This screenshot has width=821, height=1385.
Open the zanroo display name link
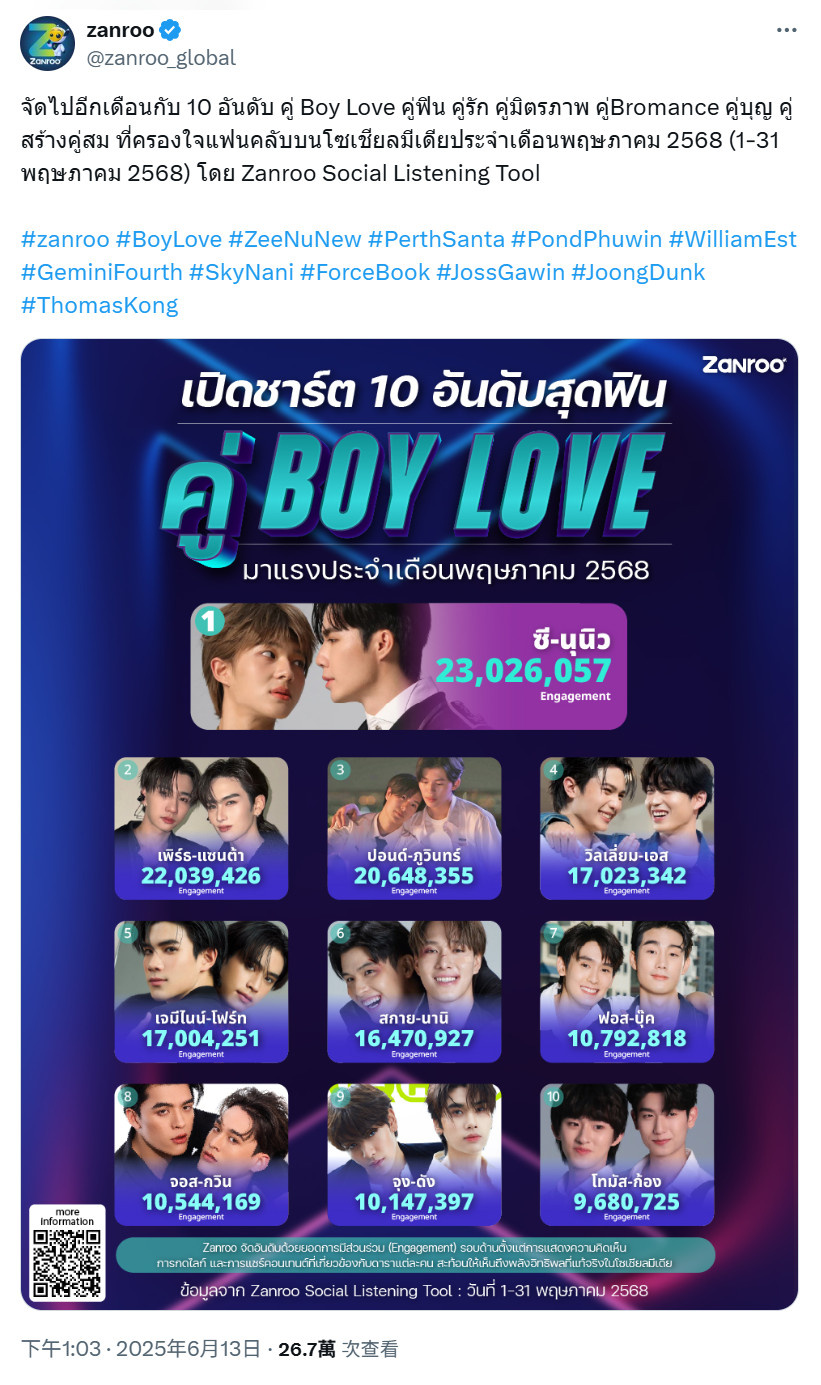(x=120, y=31)
